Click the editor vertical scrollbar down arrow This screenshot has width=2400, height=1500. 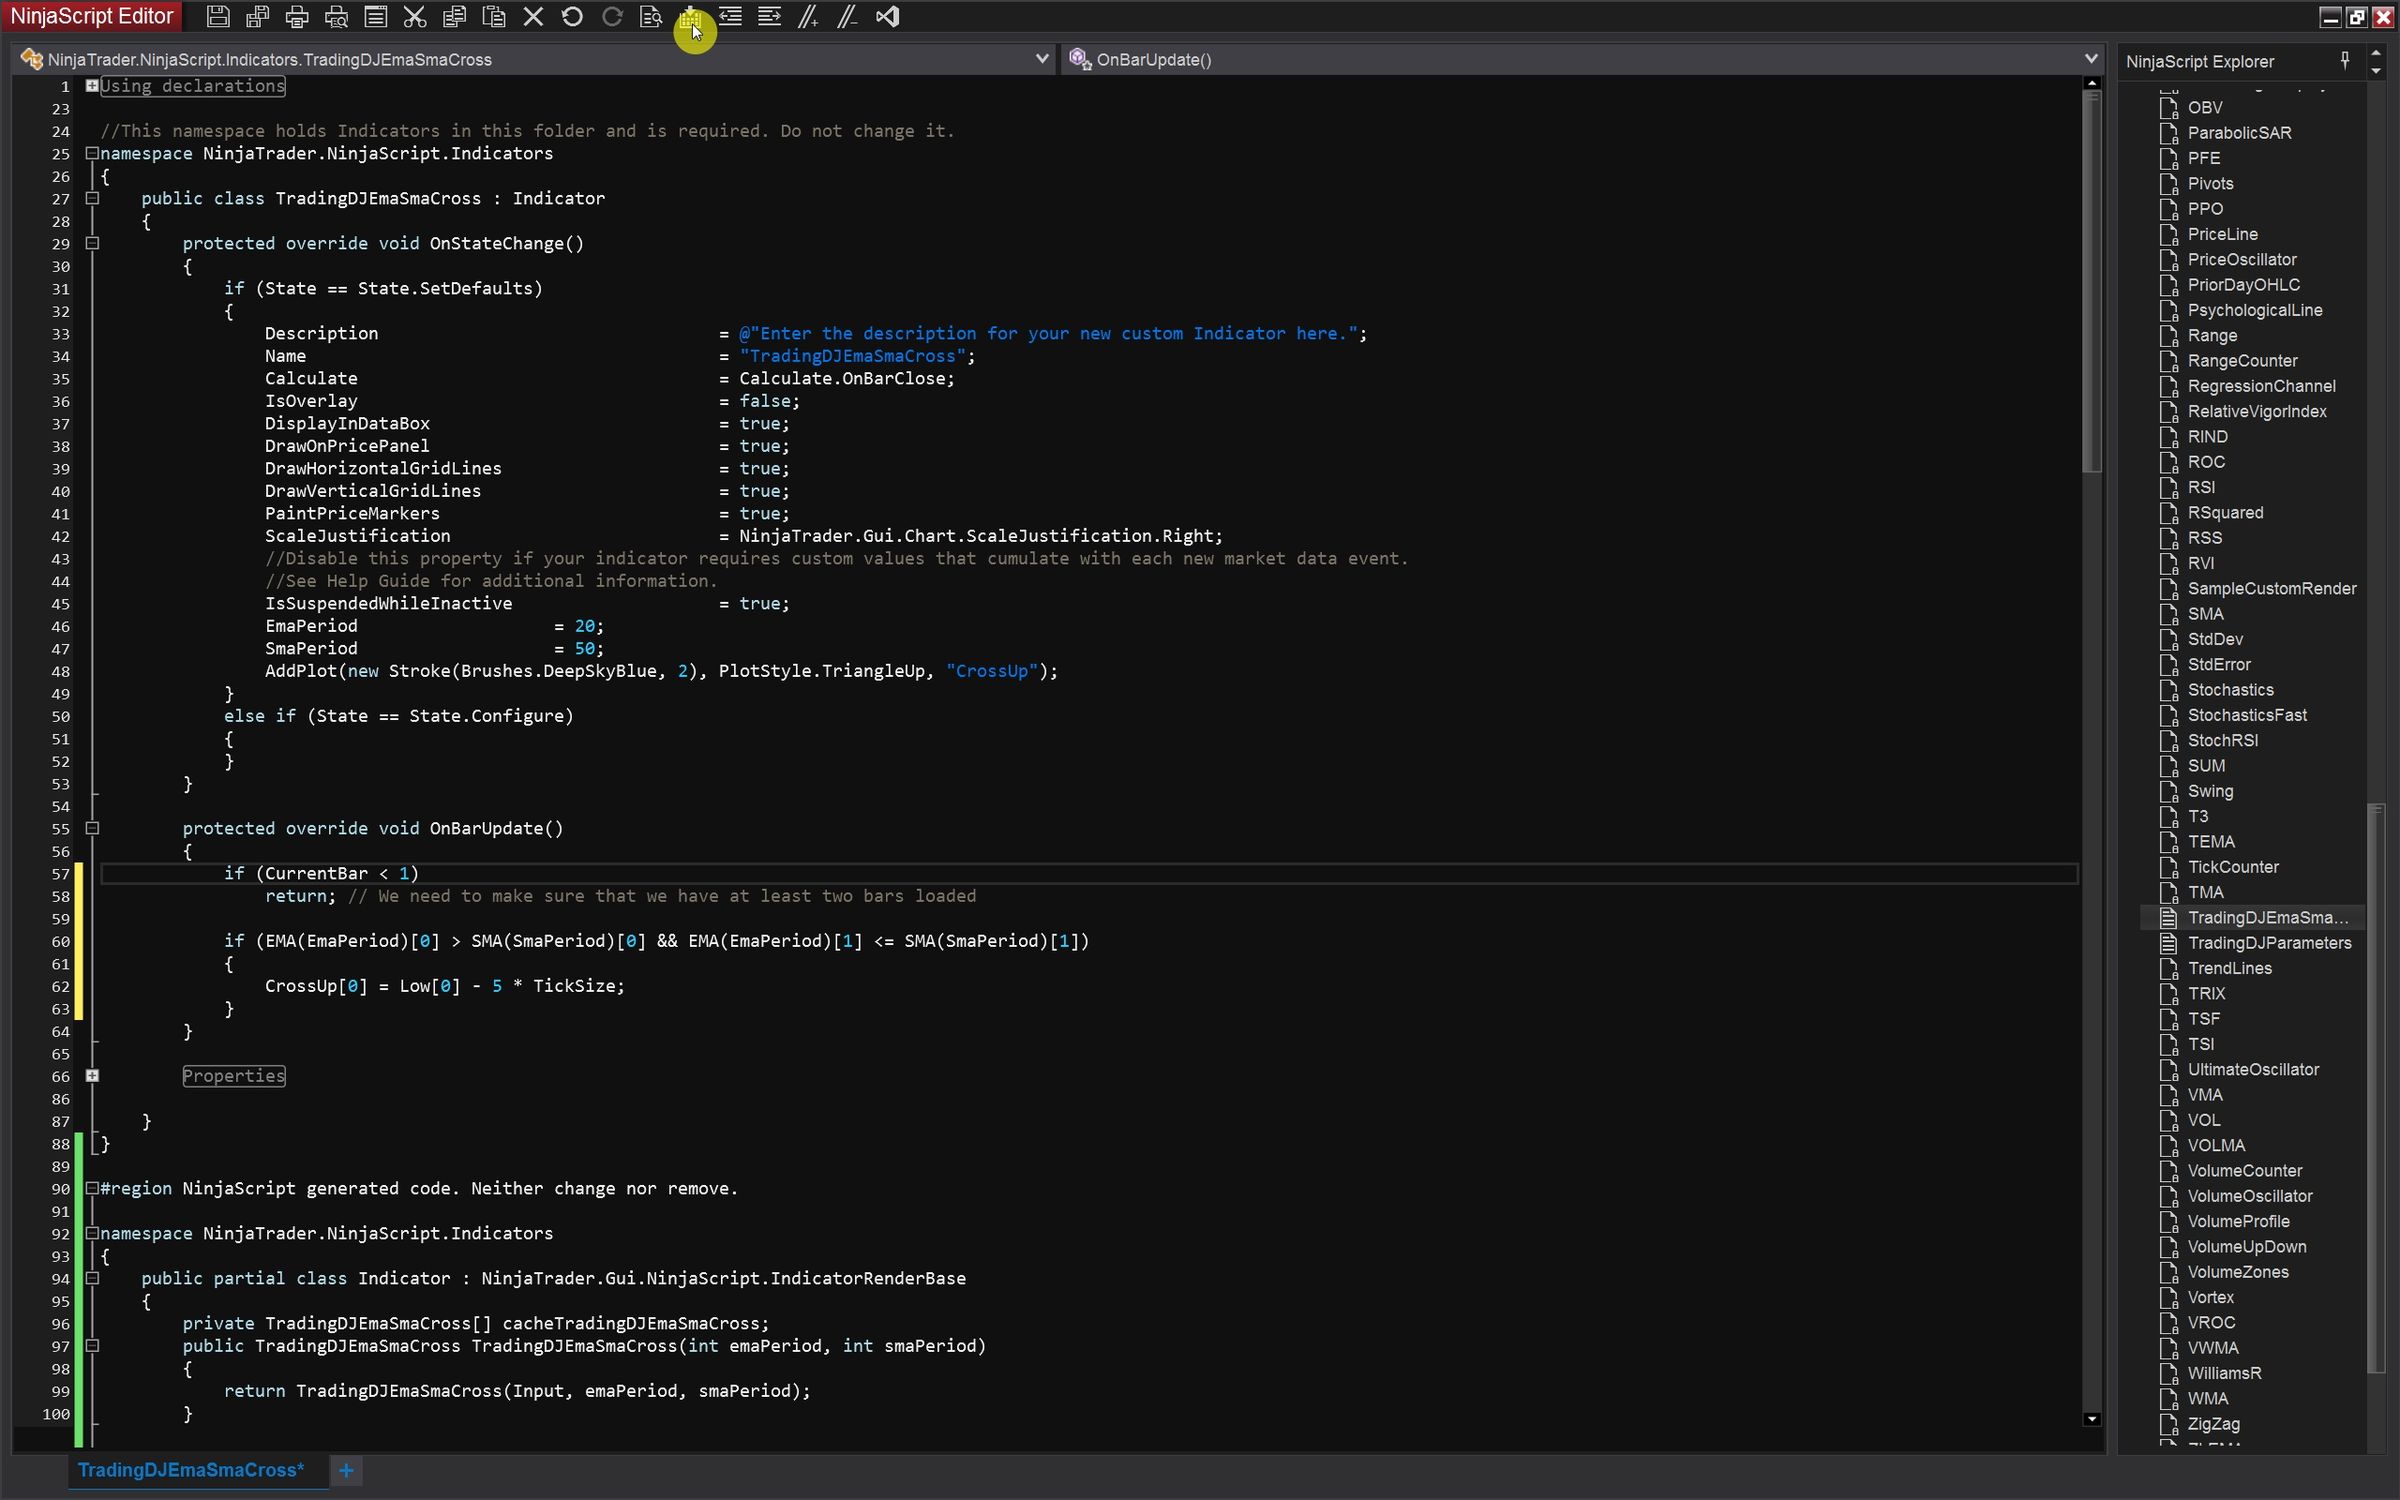tap(2091, 1419)
